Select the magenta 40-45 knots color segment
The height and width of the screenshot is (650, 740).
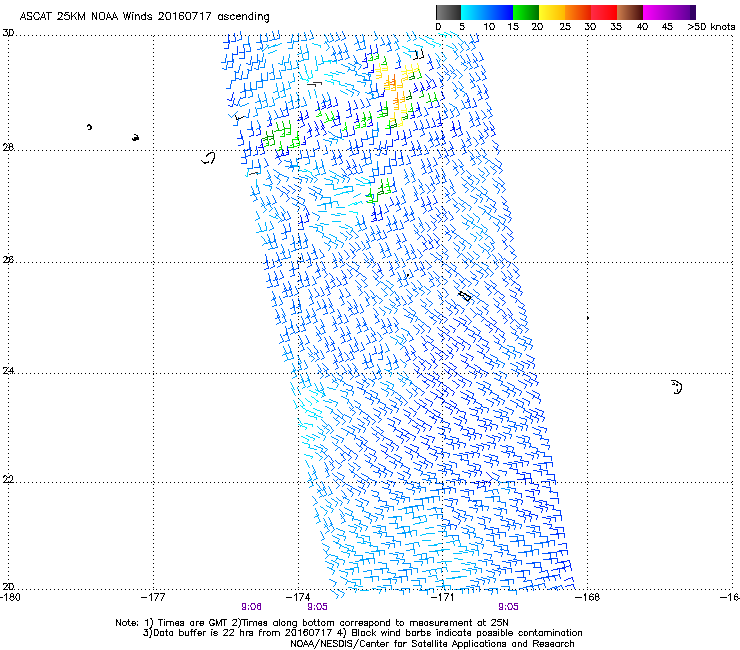tap(656, 12)
